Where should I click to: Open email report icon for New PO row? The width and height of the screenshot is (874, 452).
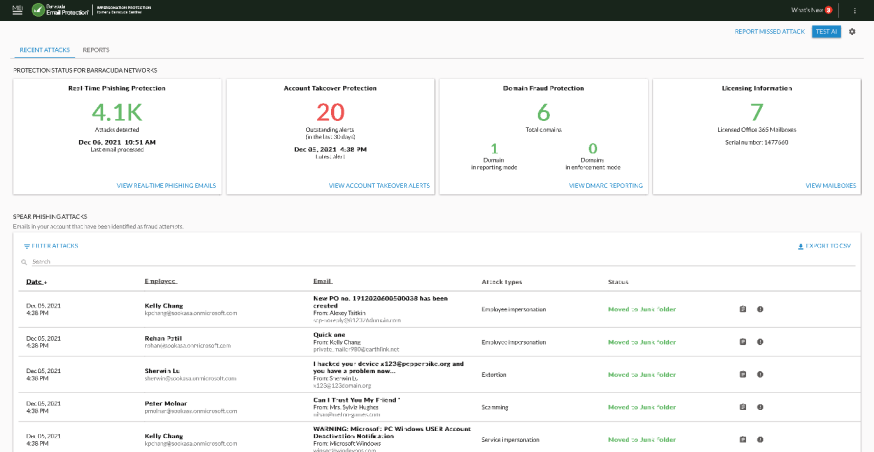(x=742, y=309)
